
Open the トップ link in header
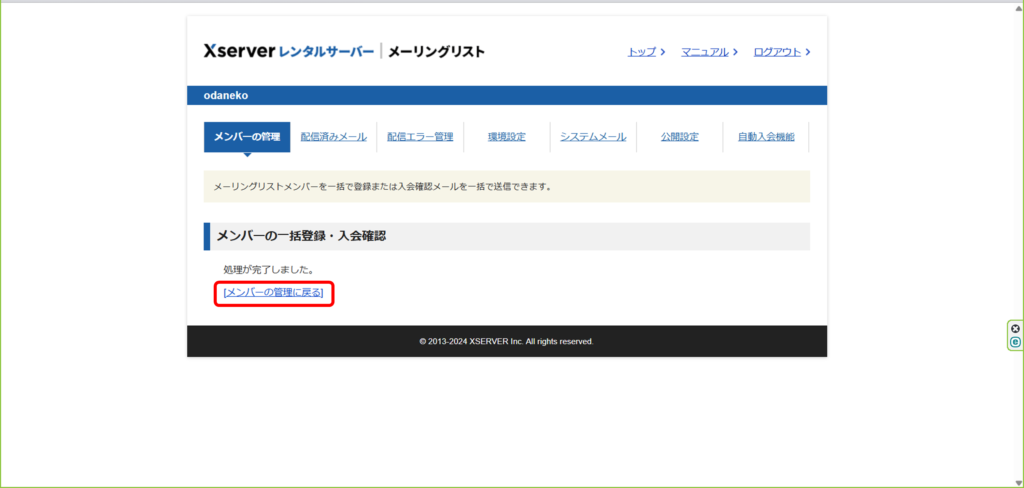click(x=641, y=52)
